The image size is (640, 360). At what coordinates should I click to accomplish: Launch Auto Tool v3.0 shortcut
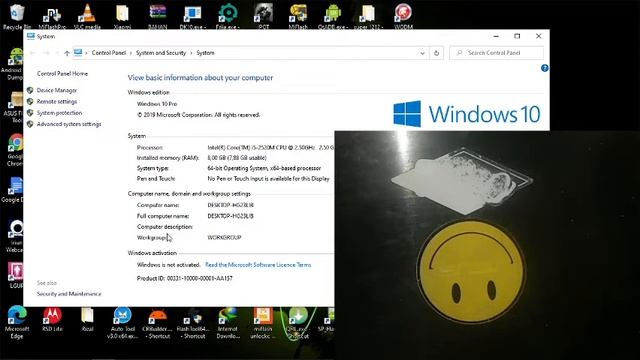(122, 322)
